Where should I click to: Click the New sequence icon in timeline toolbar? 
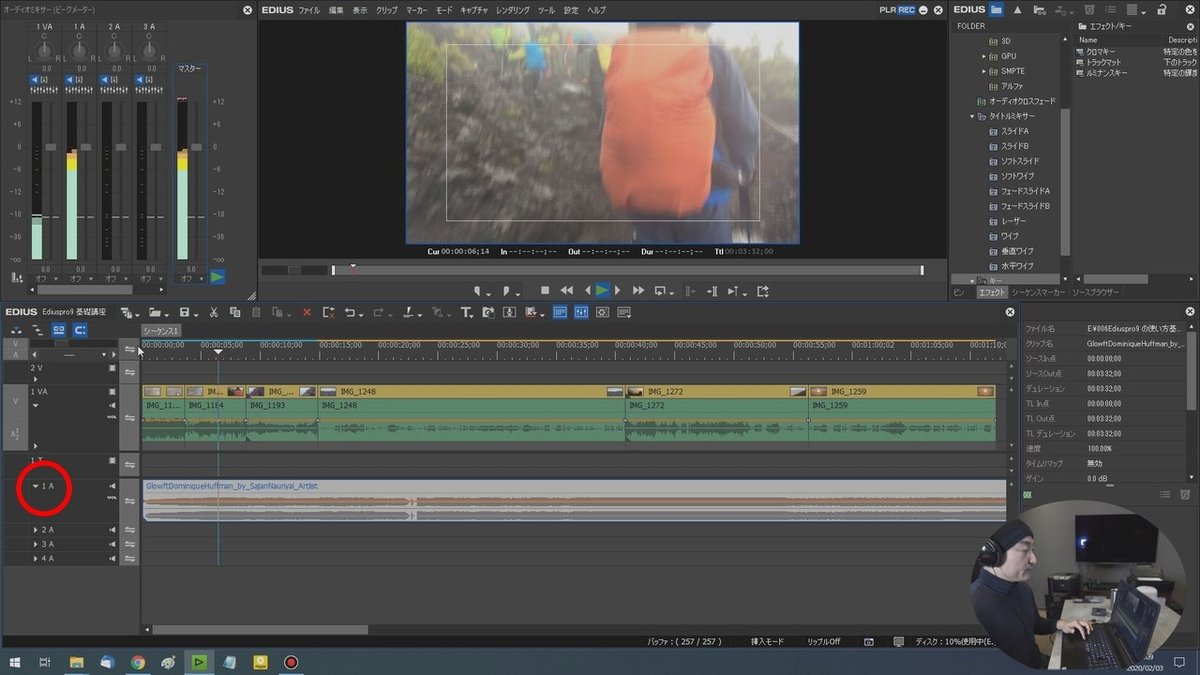pos(125,313)
